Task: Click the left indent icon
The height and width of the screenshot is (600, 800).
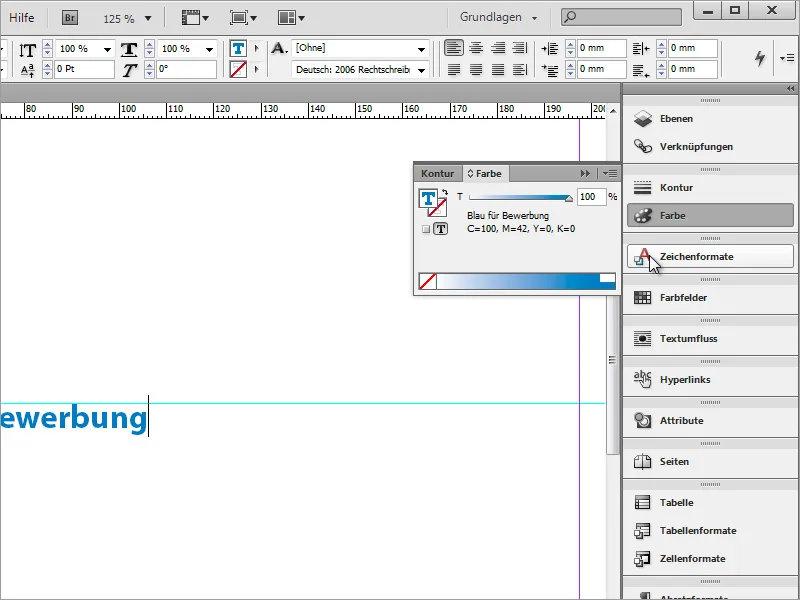Action: pyautogui.click(x=550, y=48)
